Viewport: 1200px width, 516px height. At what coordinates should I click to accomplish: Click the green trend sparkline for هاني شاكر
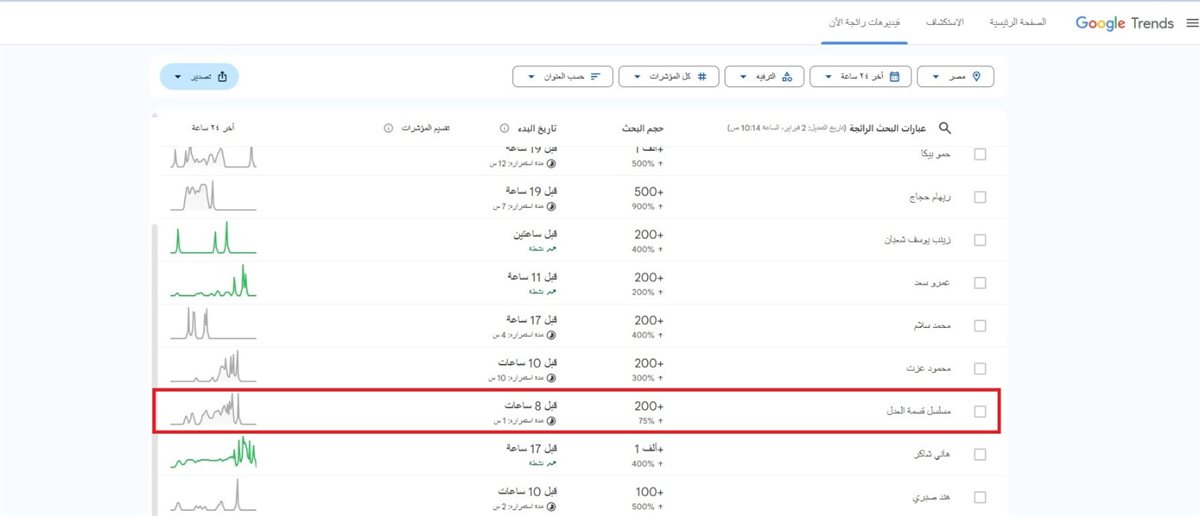tap(213, 455)
